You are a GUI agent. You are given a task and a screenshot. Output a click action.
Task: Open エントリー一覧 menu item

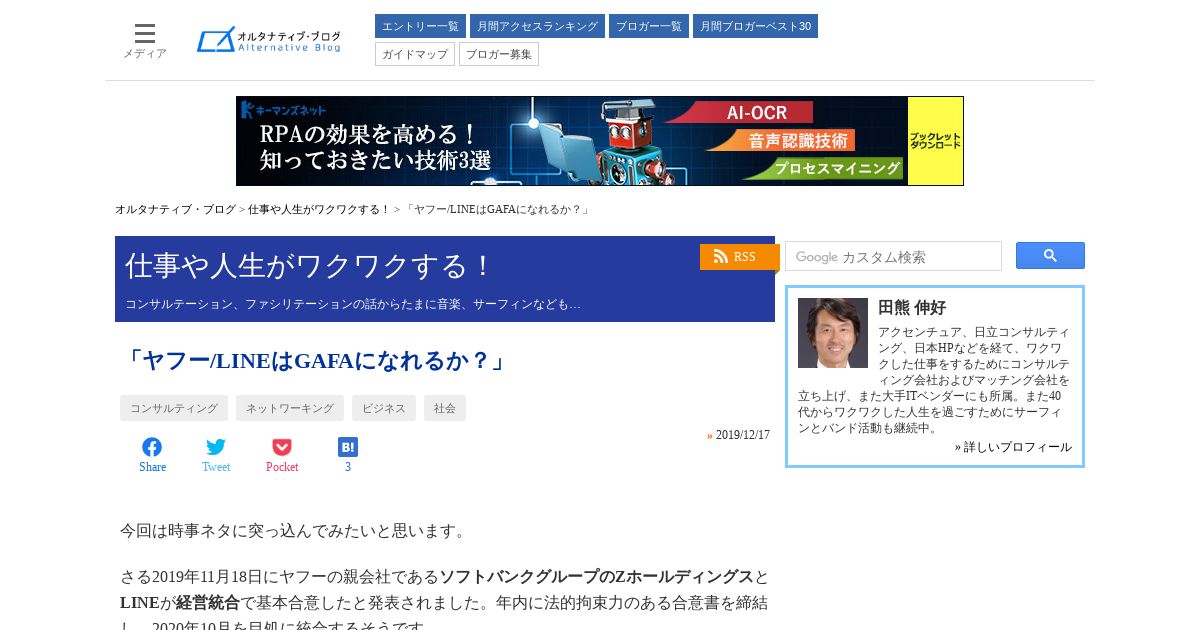pyautogui.click(x=420, y=26)
